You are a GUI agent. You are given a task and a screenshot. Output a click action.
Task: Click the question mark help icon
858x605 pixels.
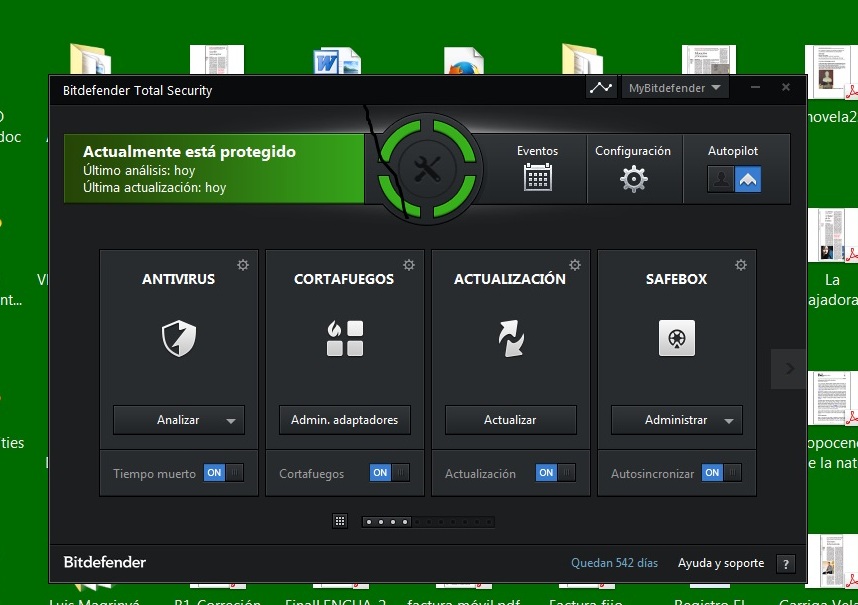pyautogui.click(x=786, y=564)
